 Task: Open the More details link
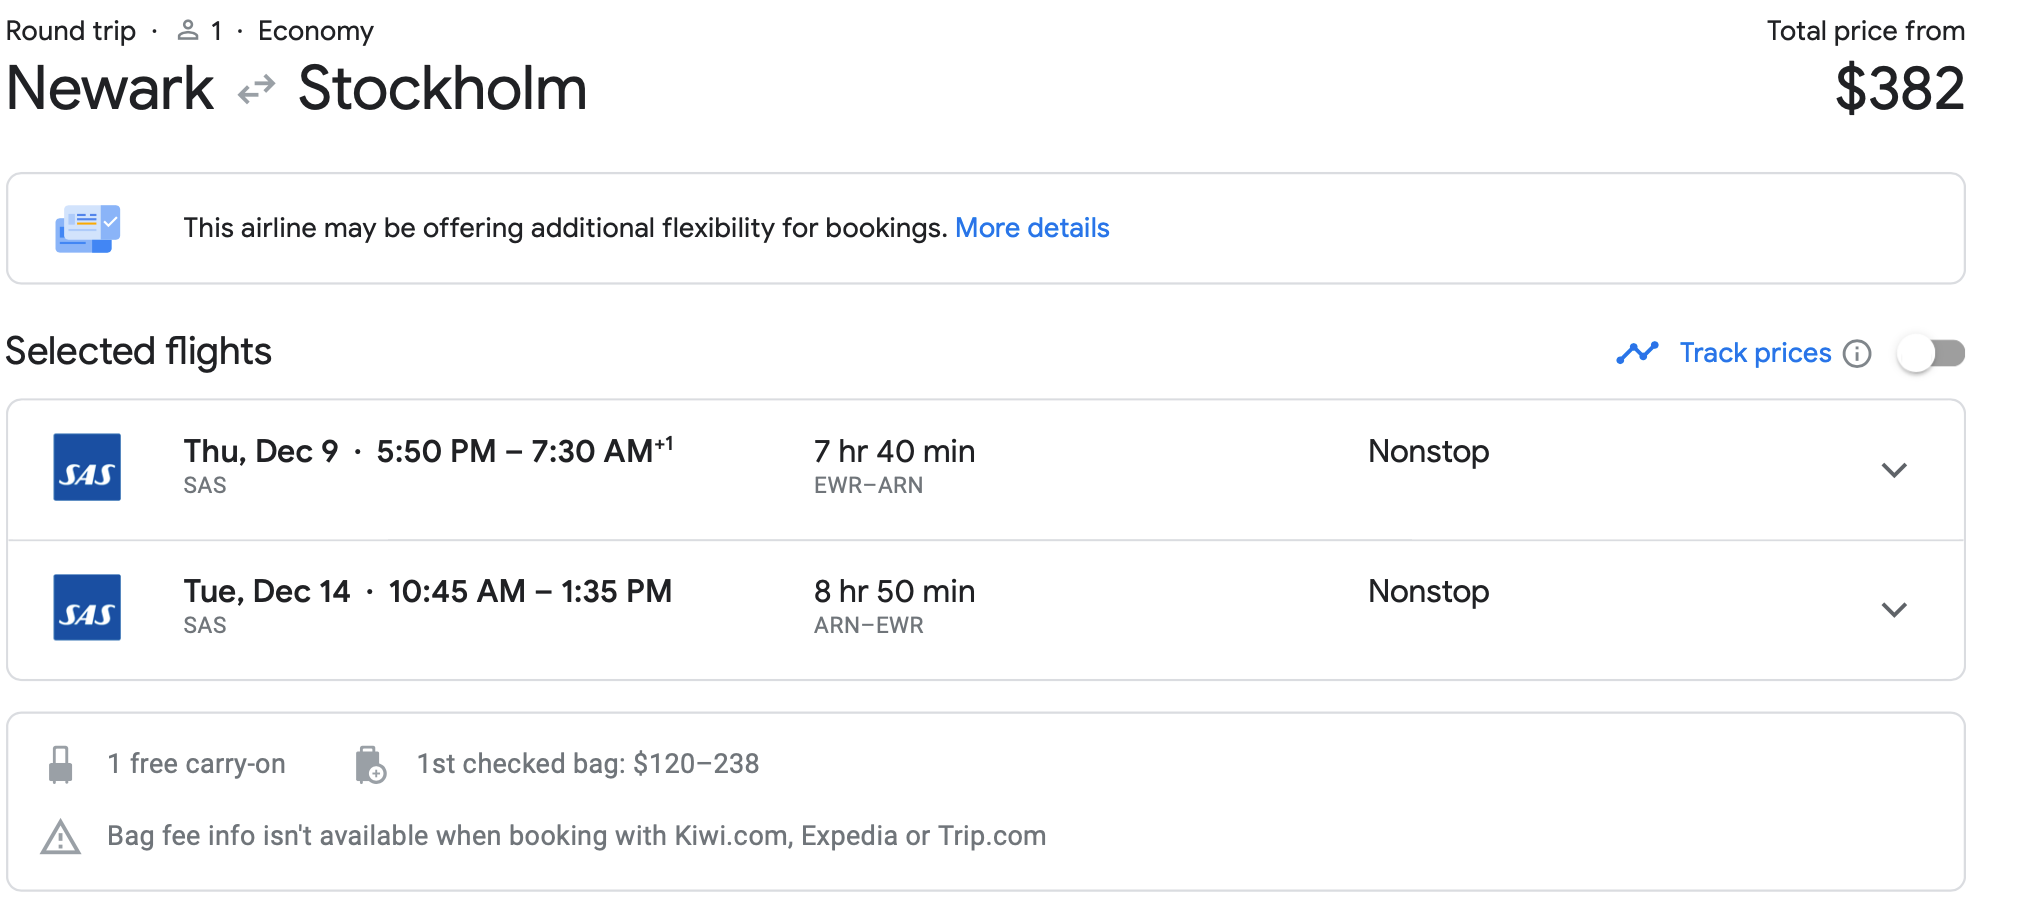[1032, 228]
